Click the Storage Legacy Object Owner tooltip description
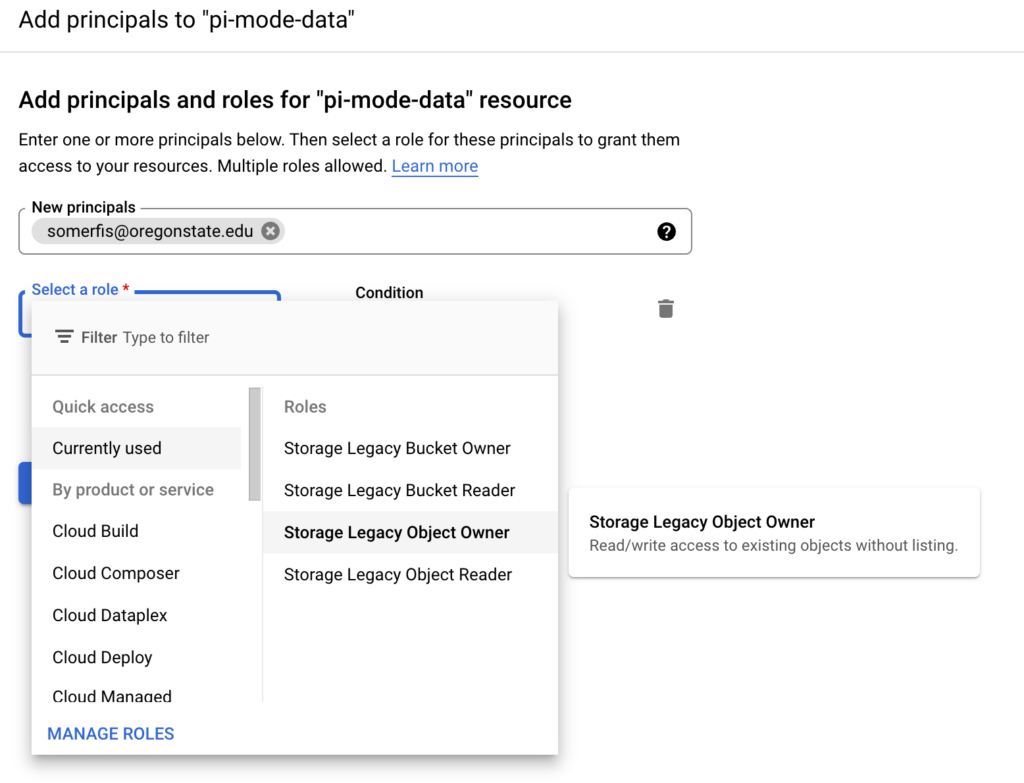1024x783 pixels. (773, 545)
